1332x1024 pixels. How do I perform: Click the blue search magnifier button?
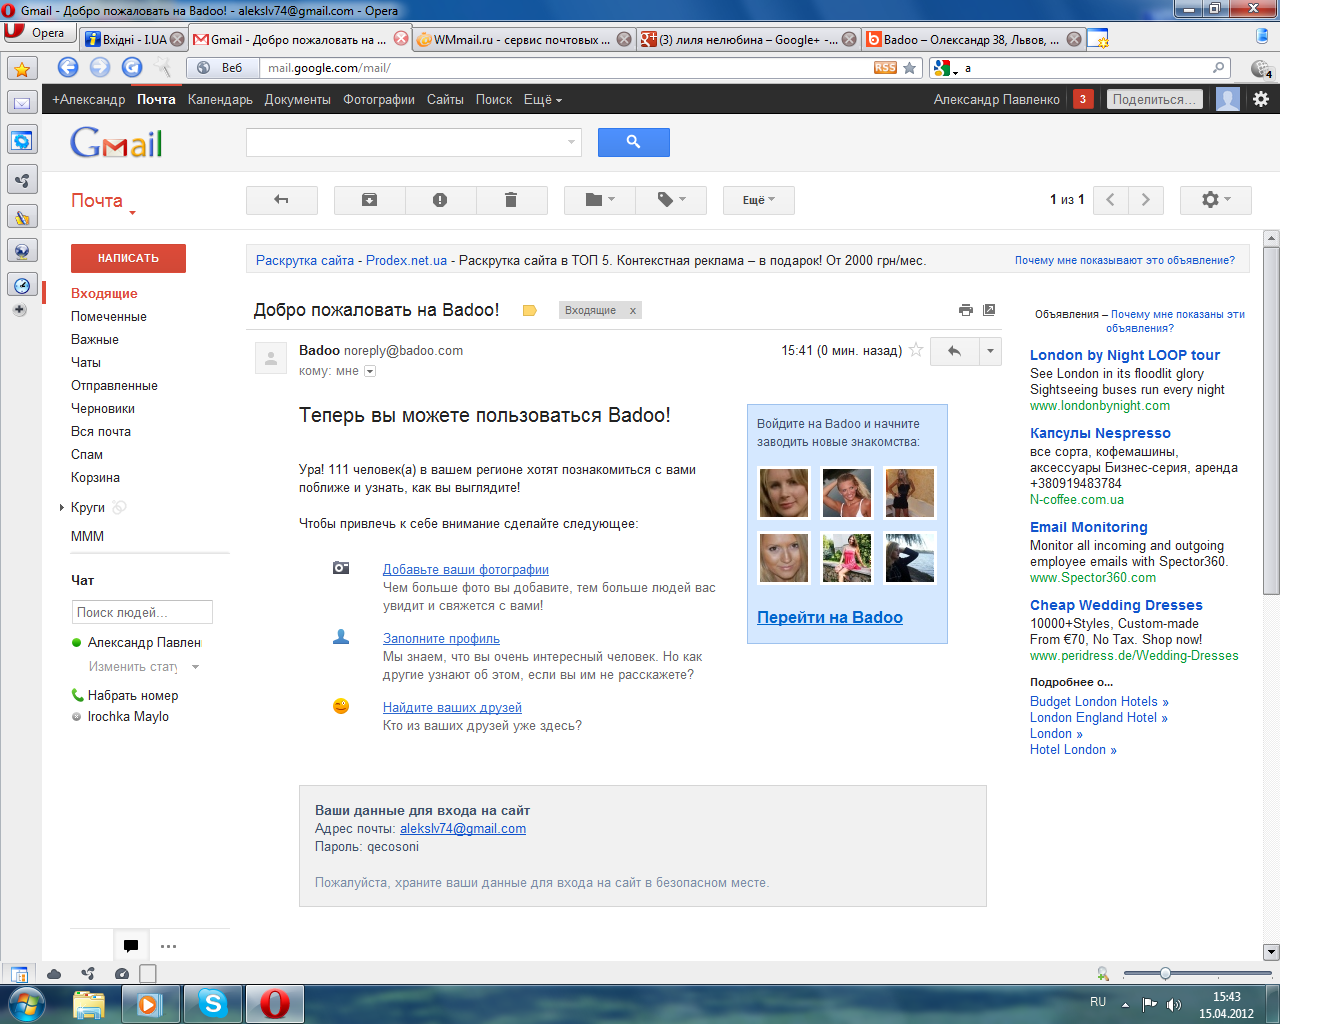click(x=633, y=142)
